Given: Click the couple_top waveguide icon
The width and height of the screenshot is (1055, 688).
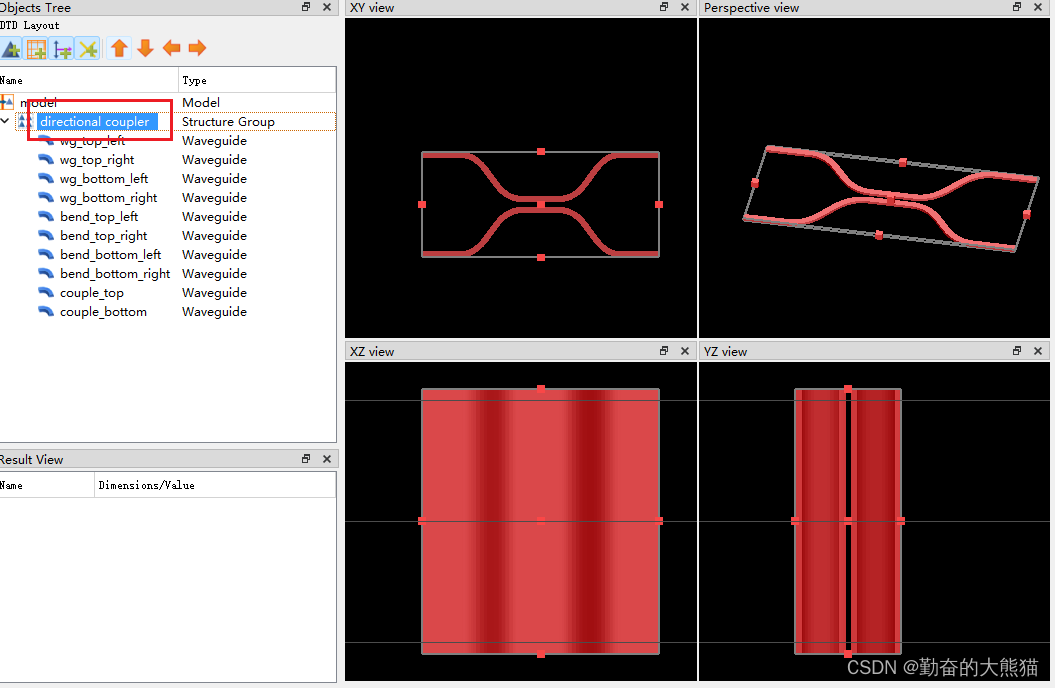Looking at the screenshot, I should click(x=46, y=293).
